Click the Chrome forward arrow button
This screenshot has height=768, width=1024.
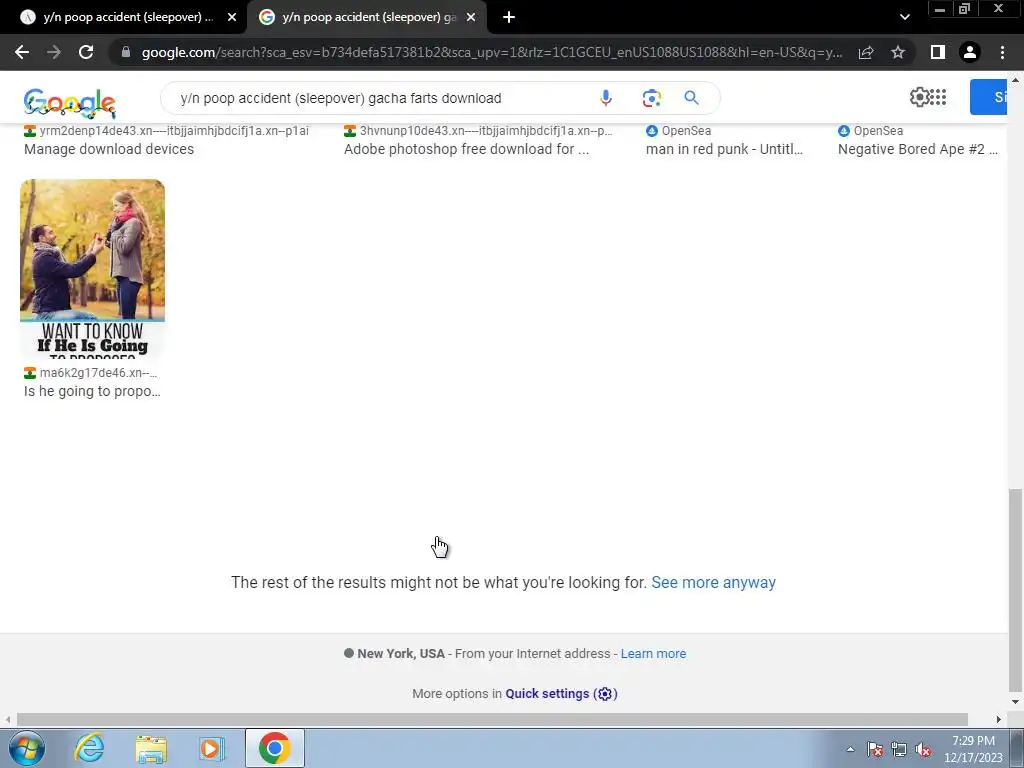click(54, 52)
